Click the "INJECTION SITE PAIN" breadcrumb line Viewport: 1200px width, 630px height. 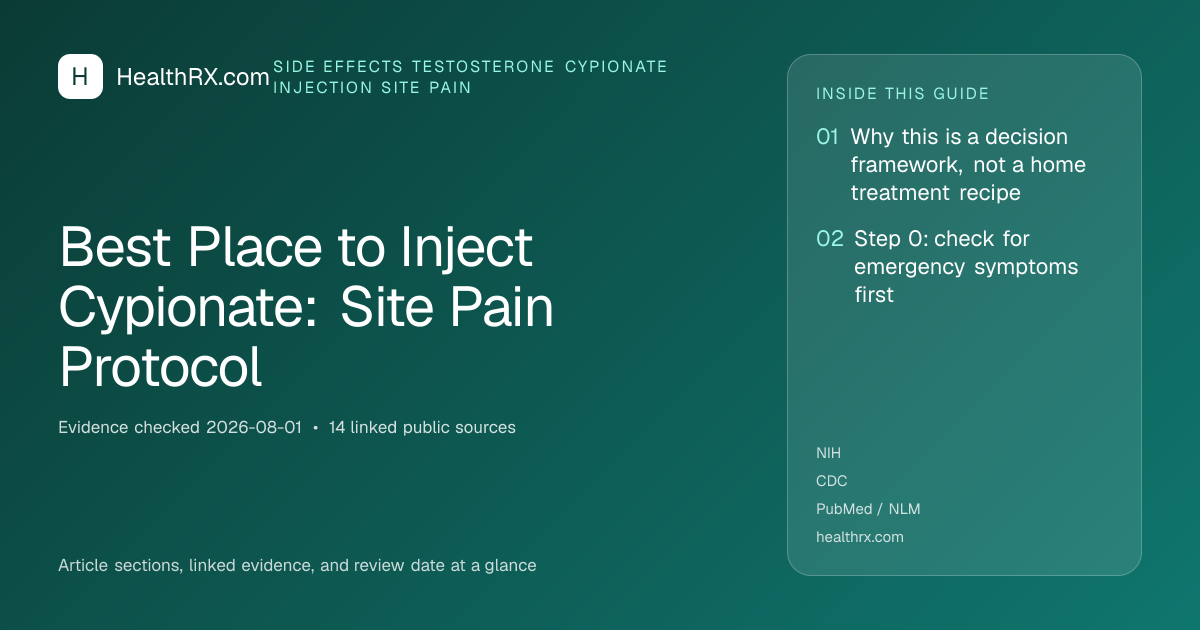pos(372,88)
